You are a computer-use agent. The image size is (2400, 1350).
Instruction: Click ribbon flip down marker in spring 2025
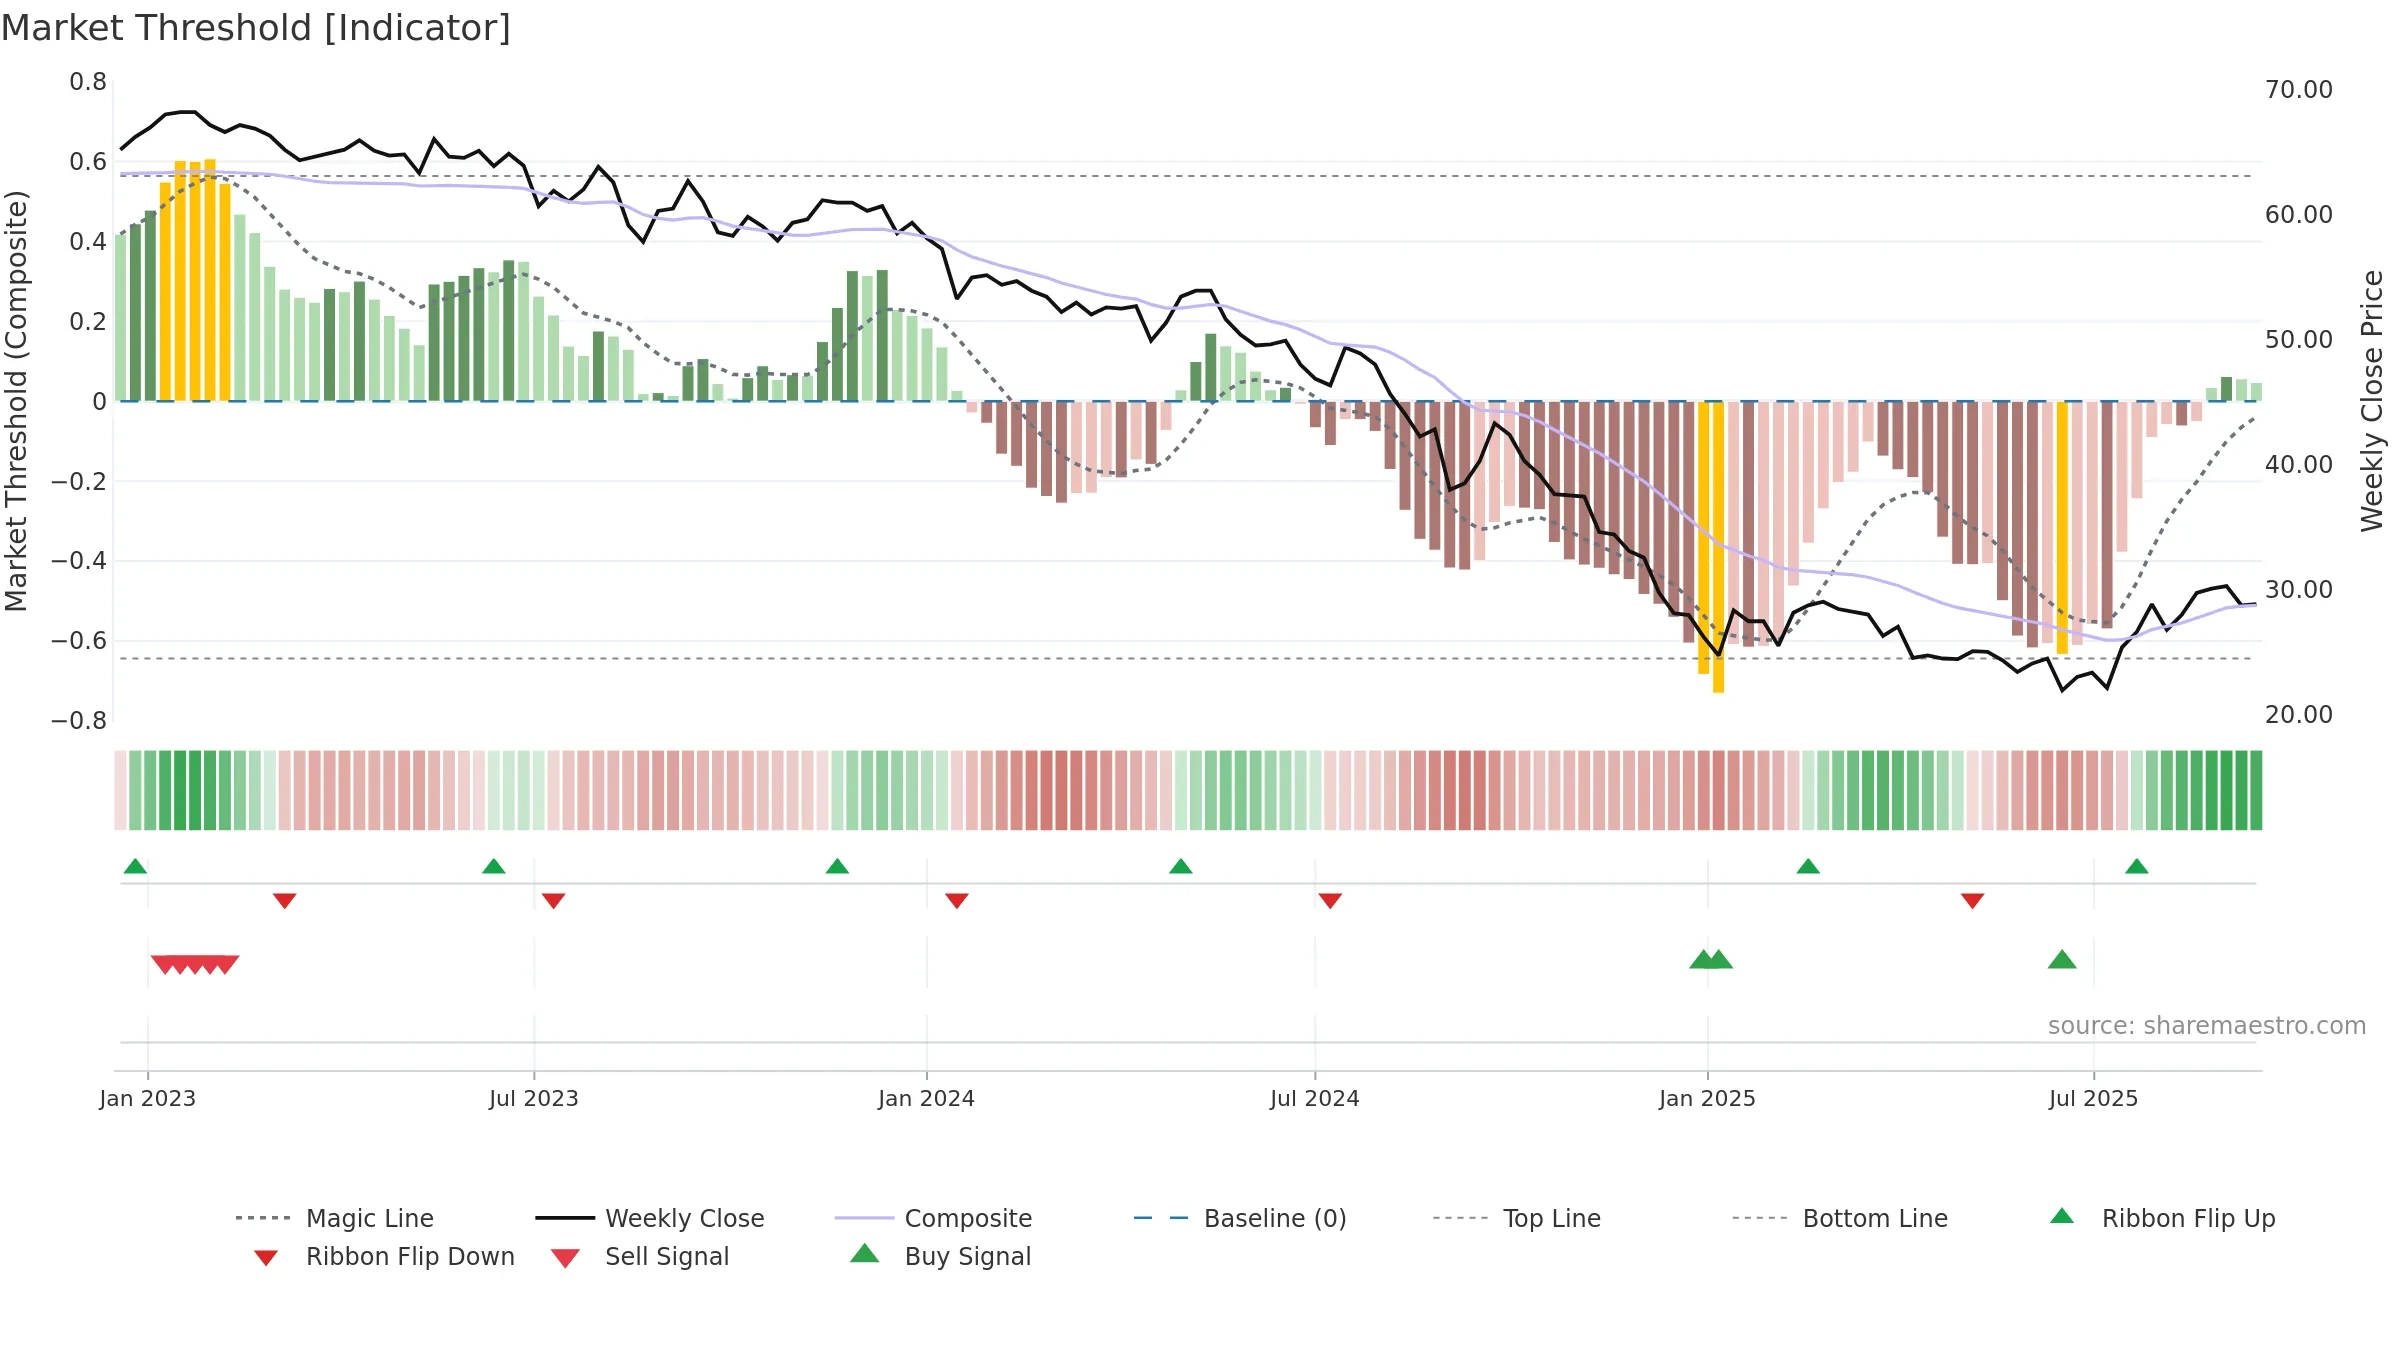pyautogui.click(x=1972, y=901)
